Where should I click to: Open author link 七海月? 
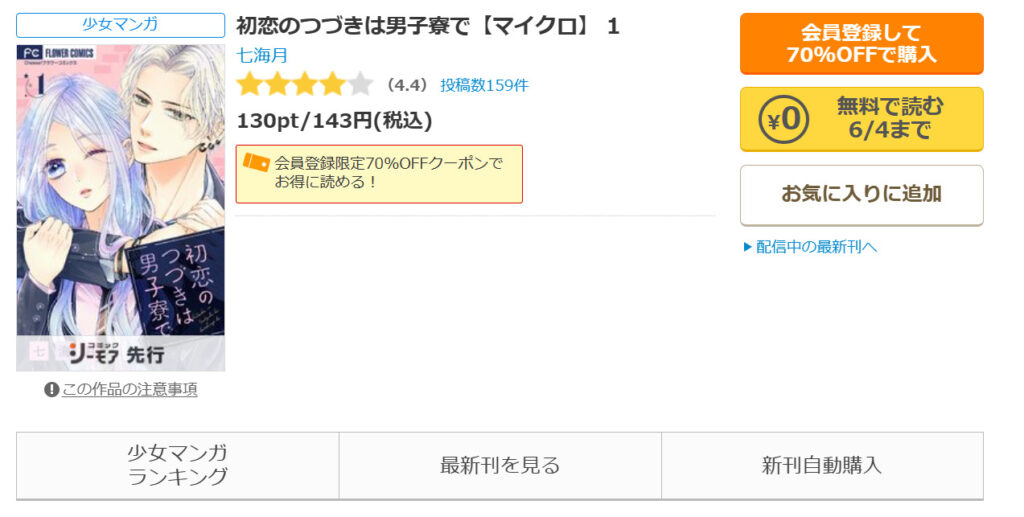[262, 55]
